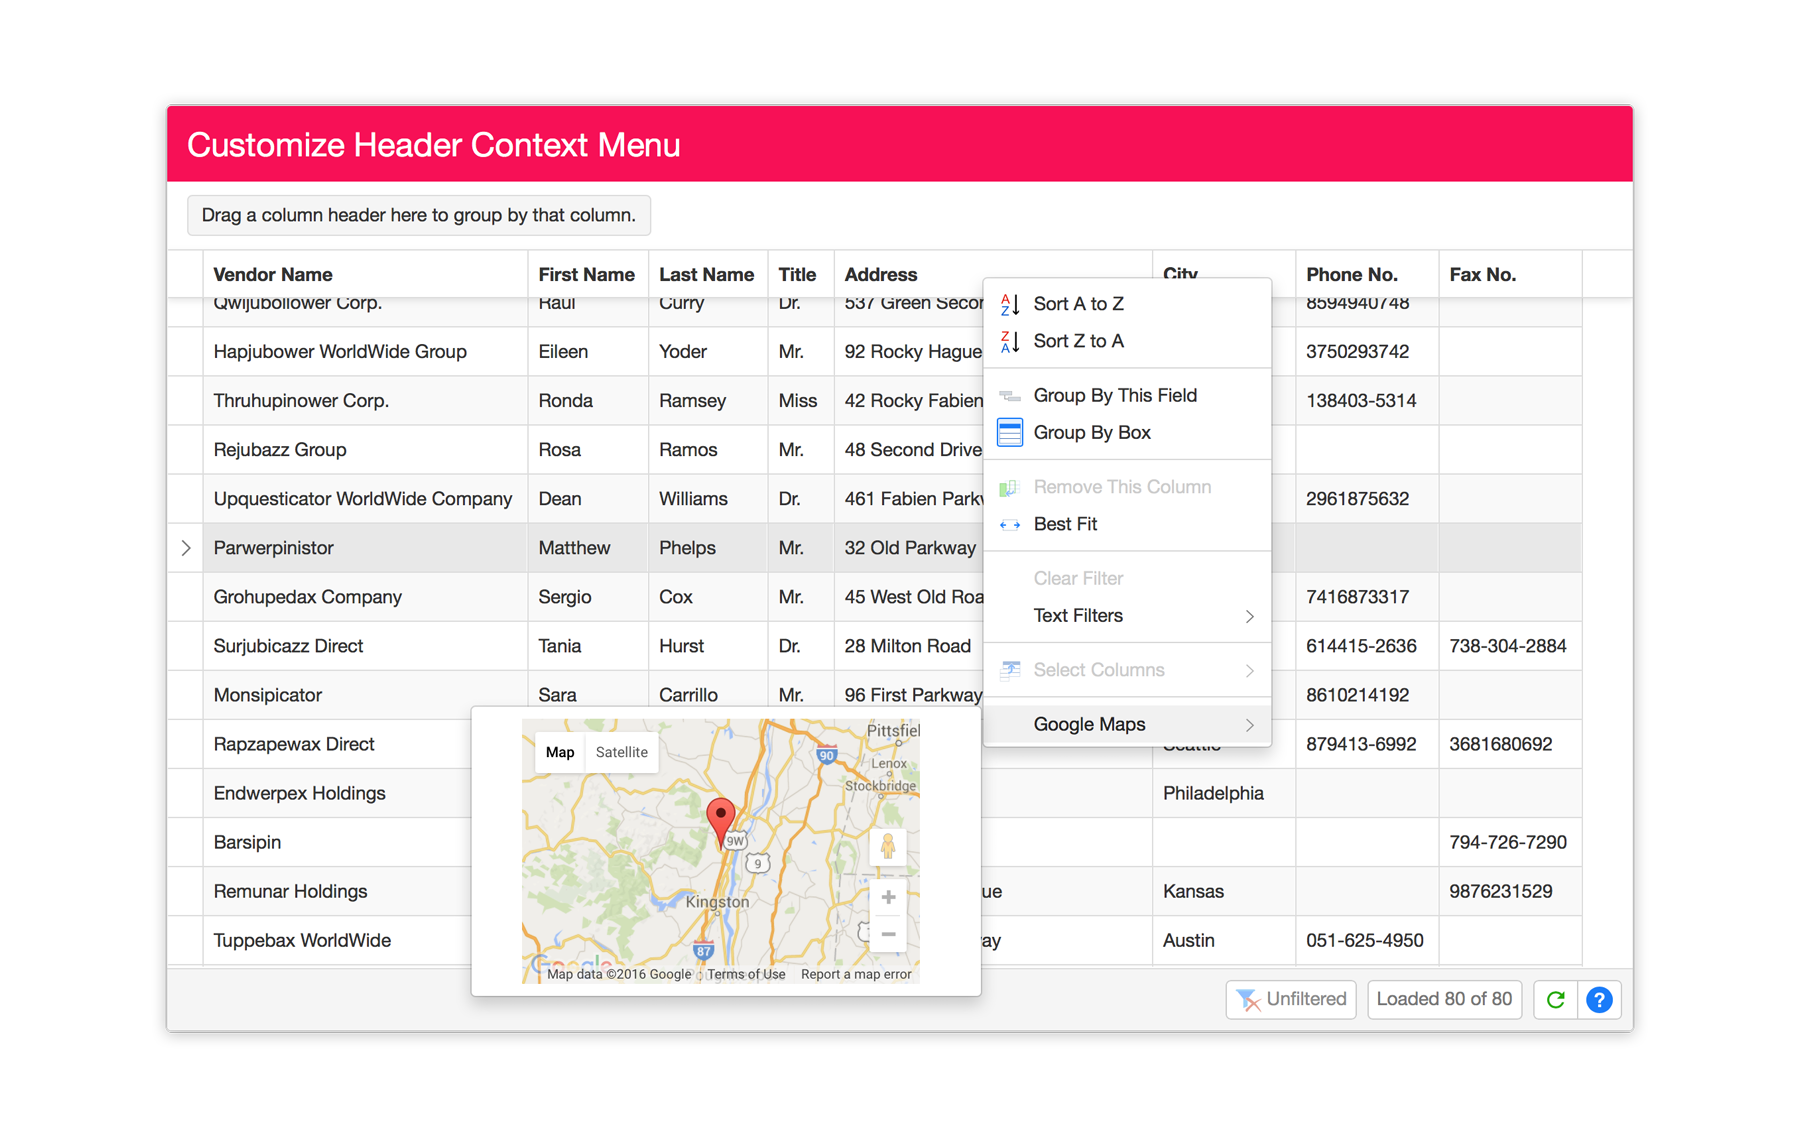Open help with the blue question icon

click(x=1599, y=999)
